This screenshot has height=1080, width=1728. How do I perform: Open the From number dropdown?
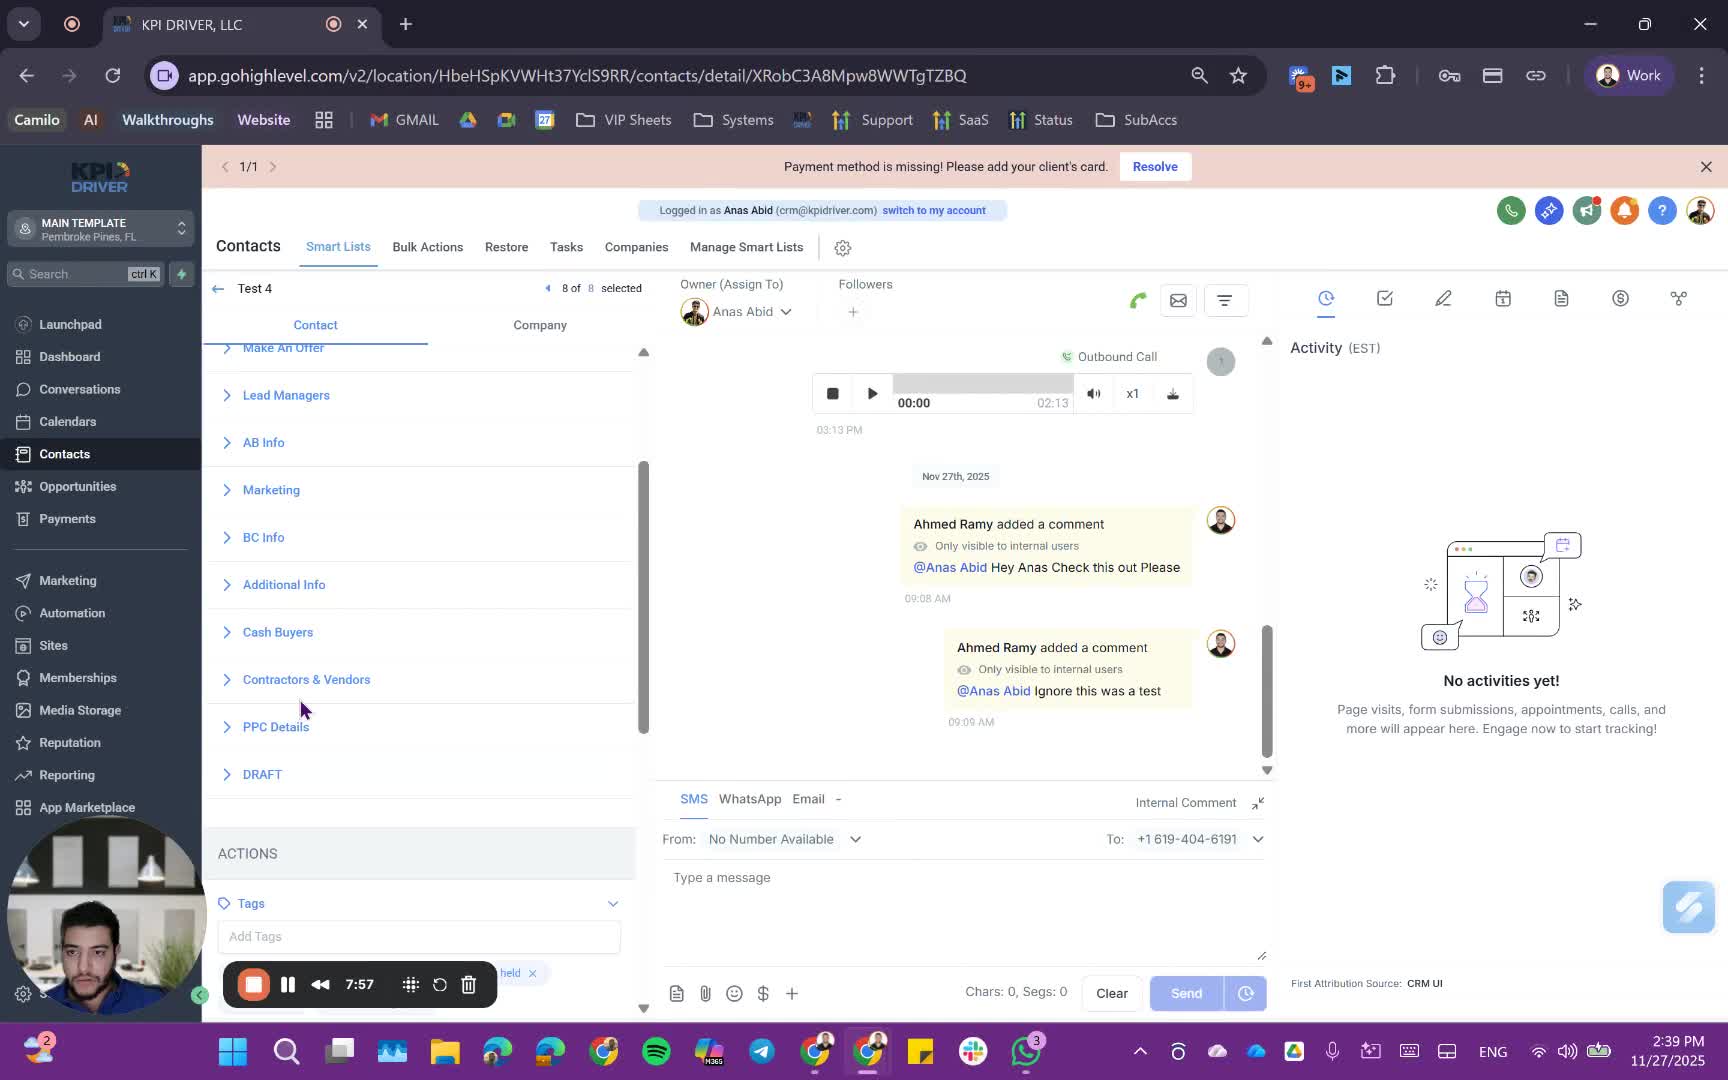coord(784,840)
